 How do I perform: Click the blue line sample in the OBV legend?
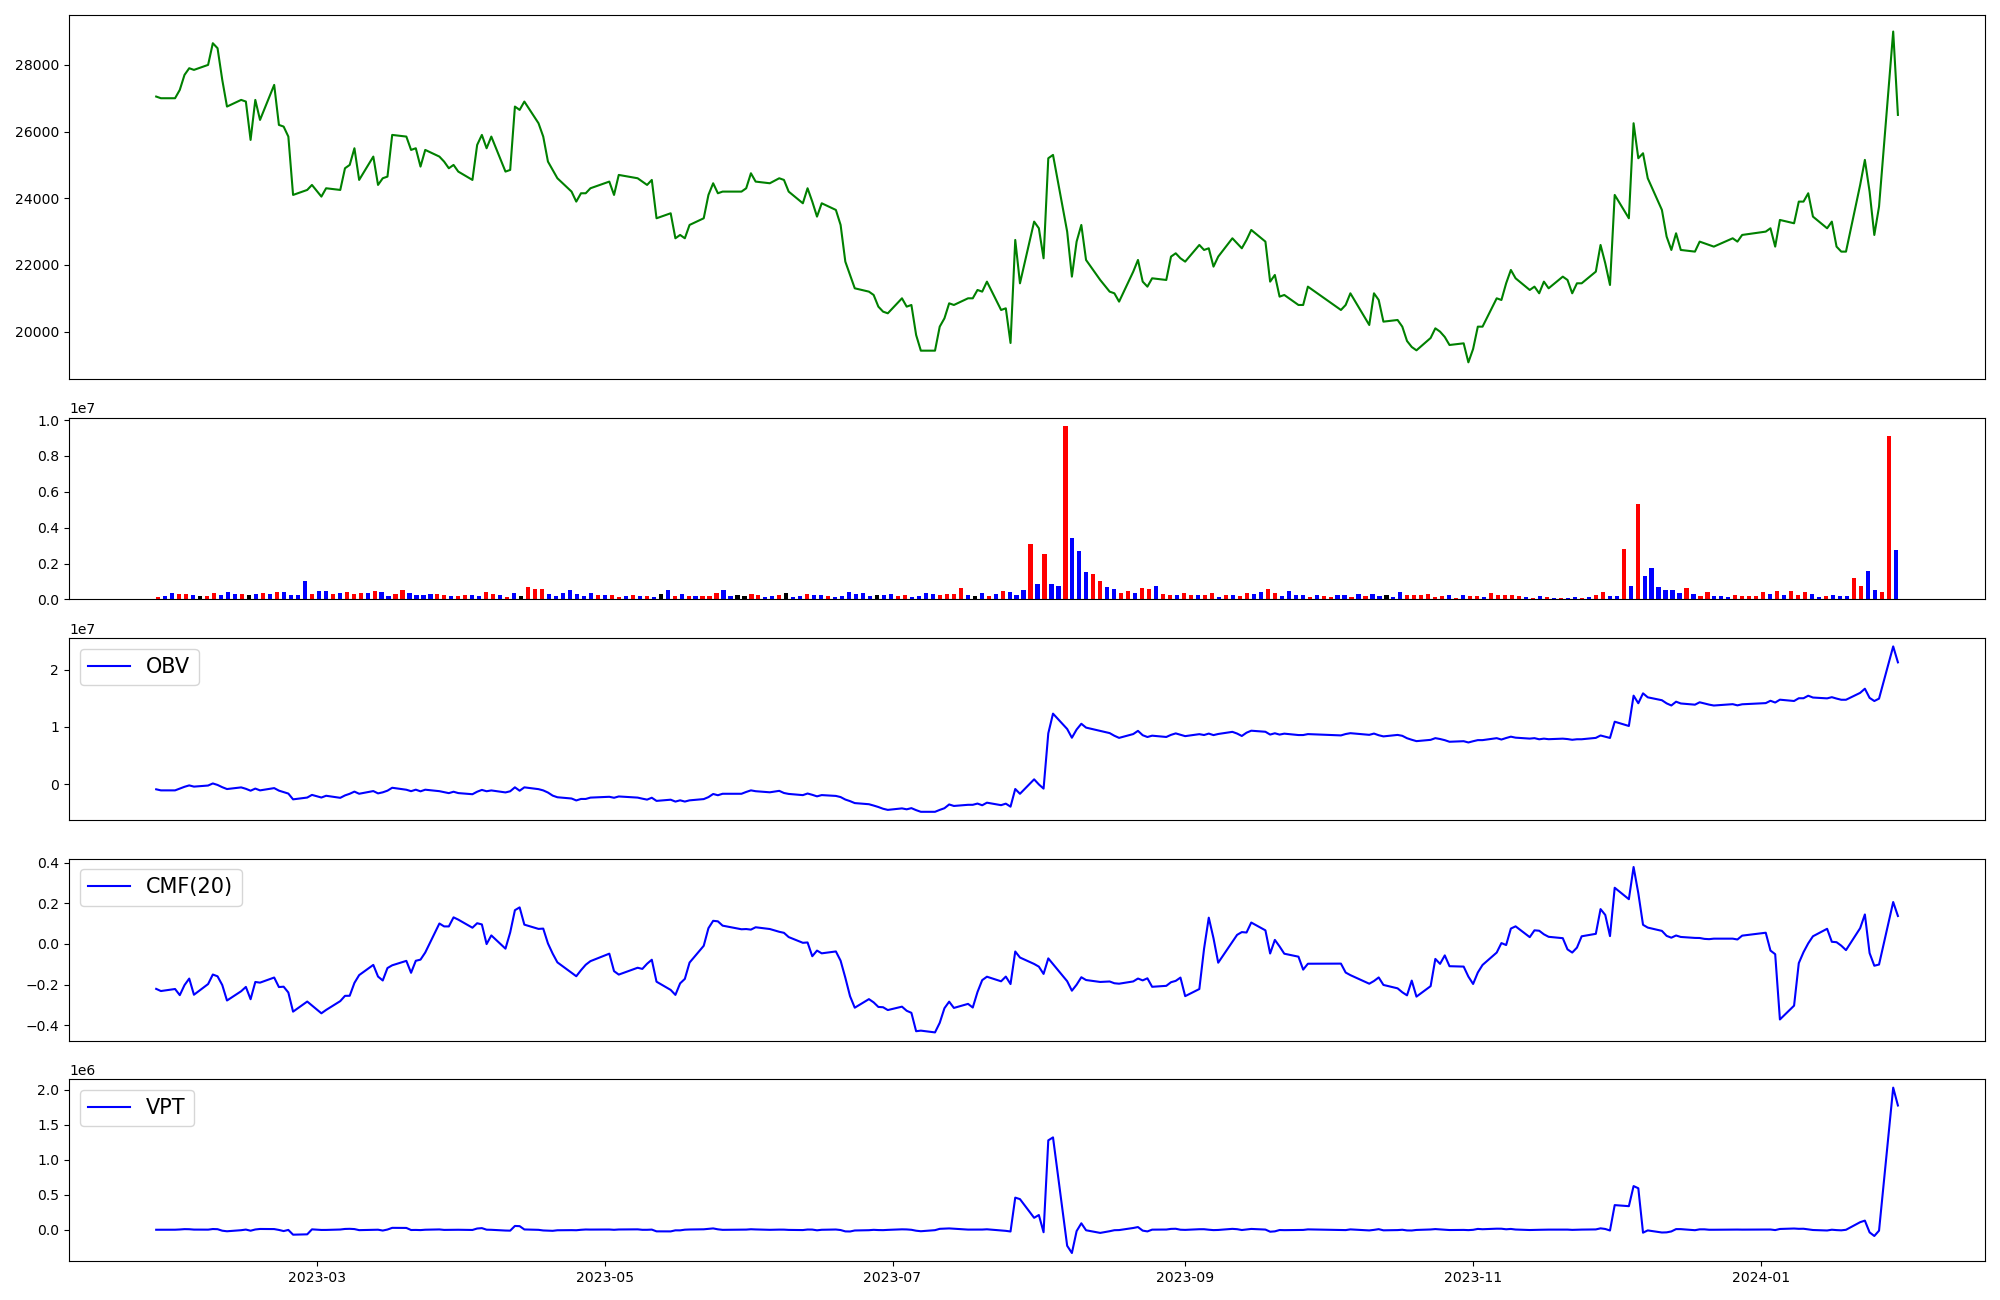pos(110,666)
